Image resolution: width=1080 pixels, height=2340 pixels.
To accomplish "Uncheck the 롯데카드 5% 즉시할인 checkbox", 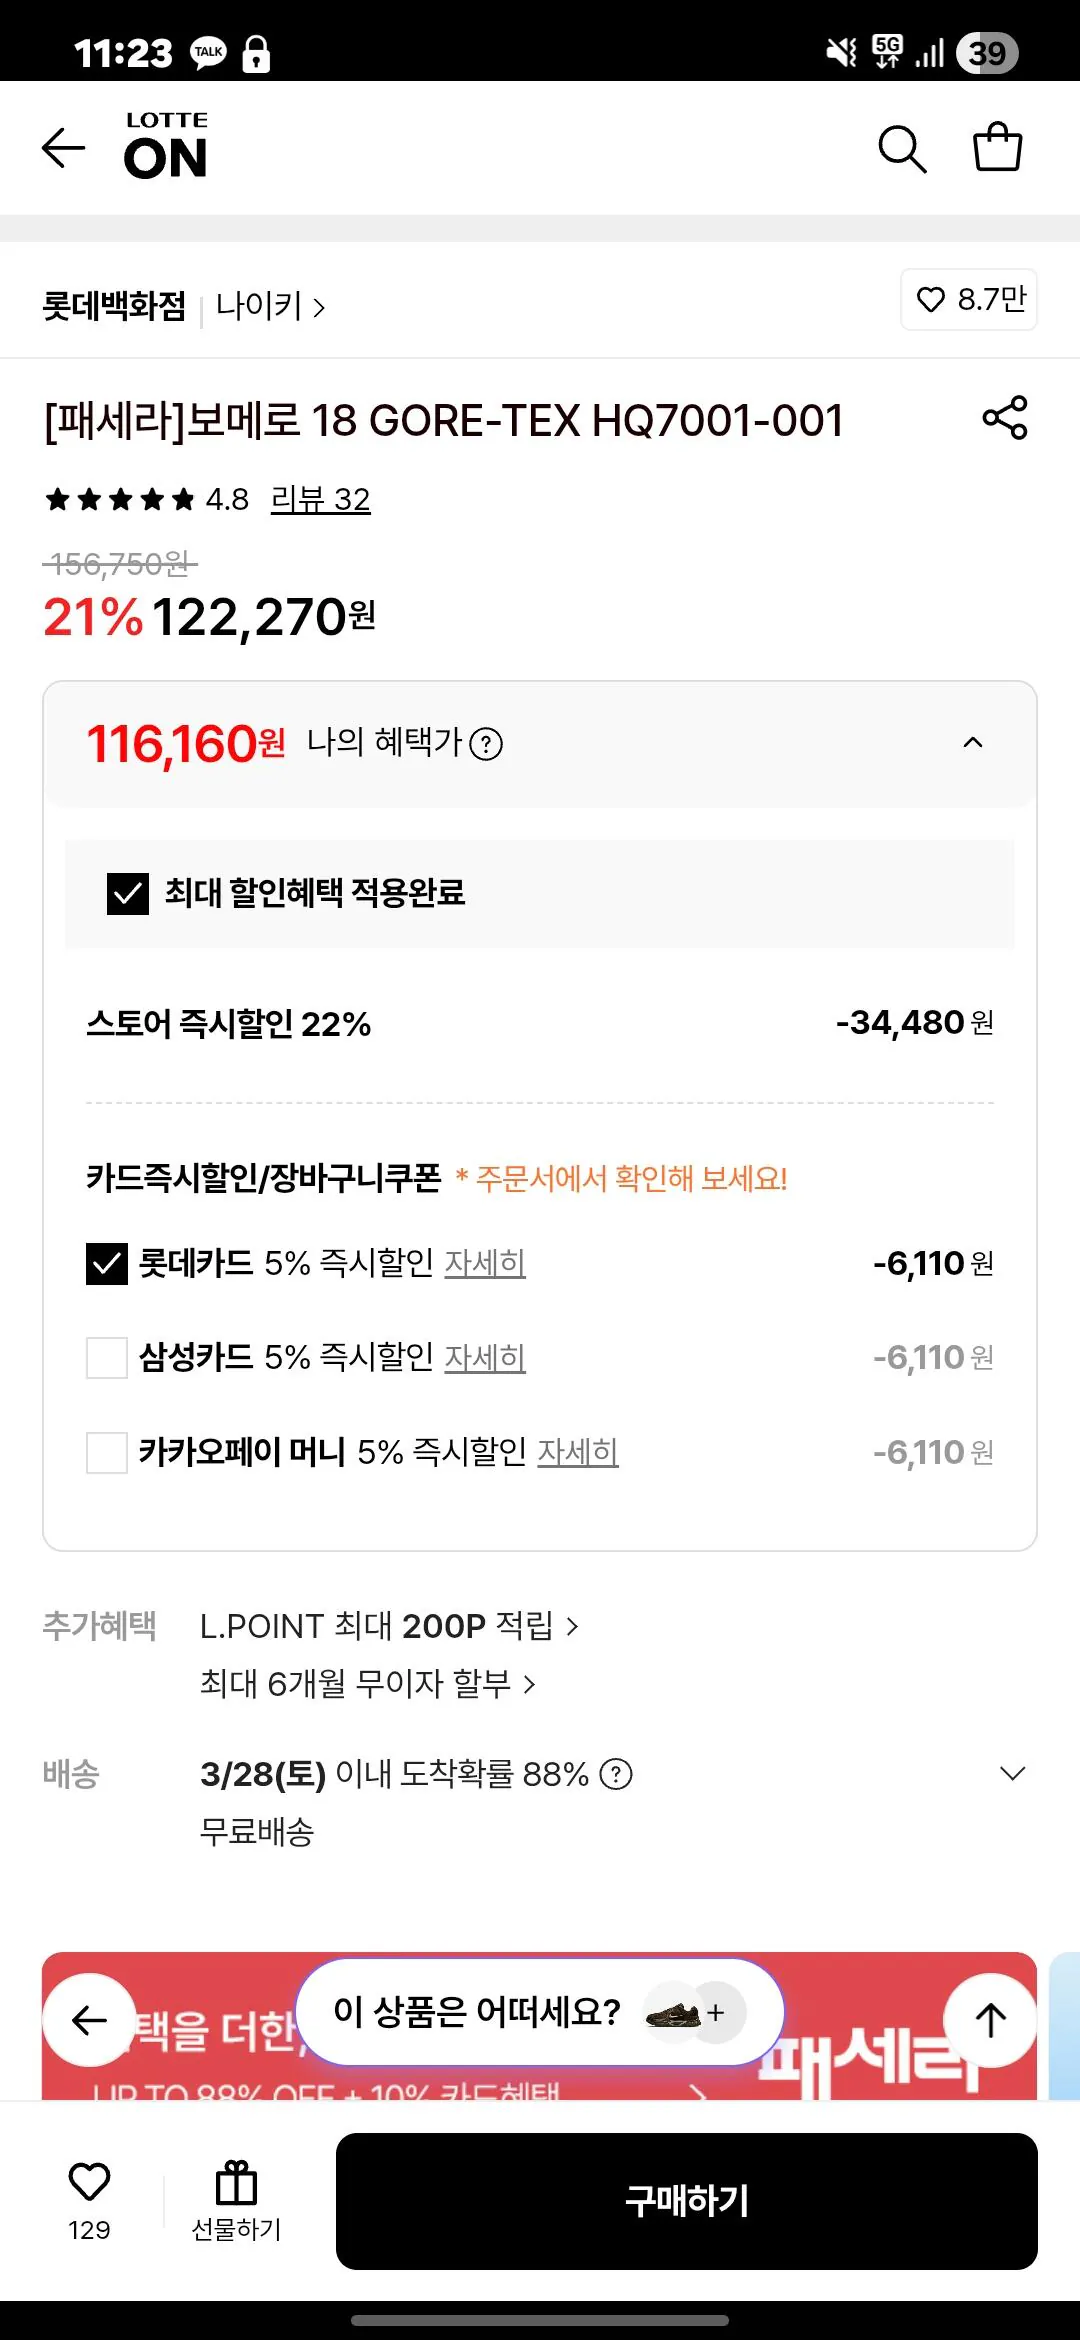I will pos(105,1263).
